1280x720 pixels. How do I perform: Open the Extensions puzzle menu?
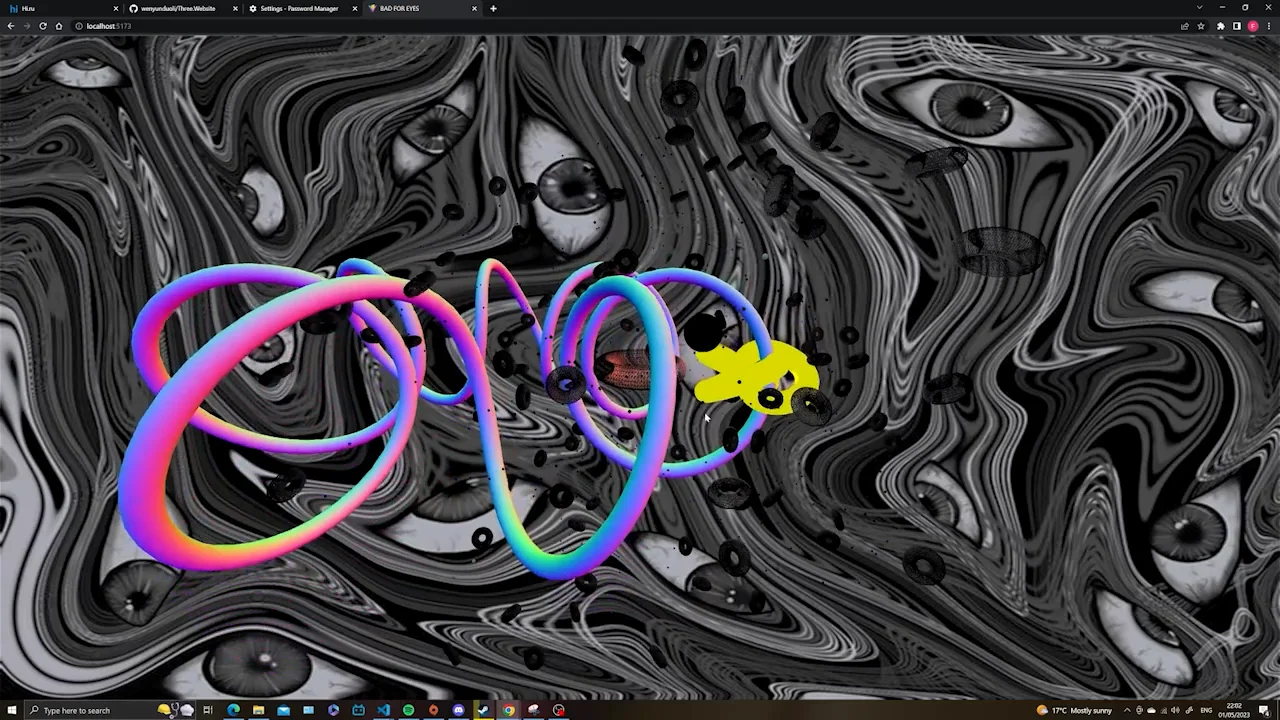1220,26
